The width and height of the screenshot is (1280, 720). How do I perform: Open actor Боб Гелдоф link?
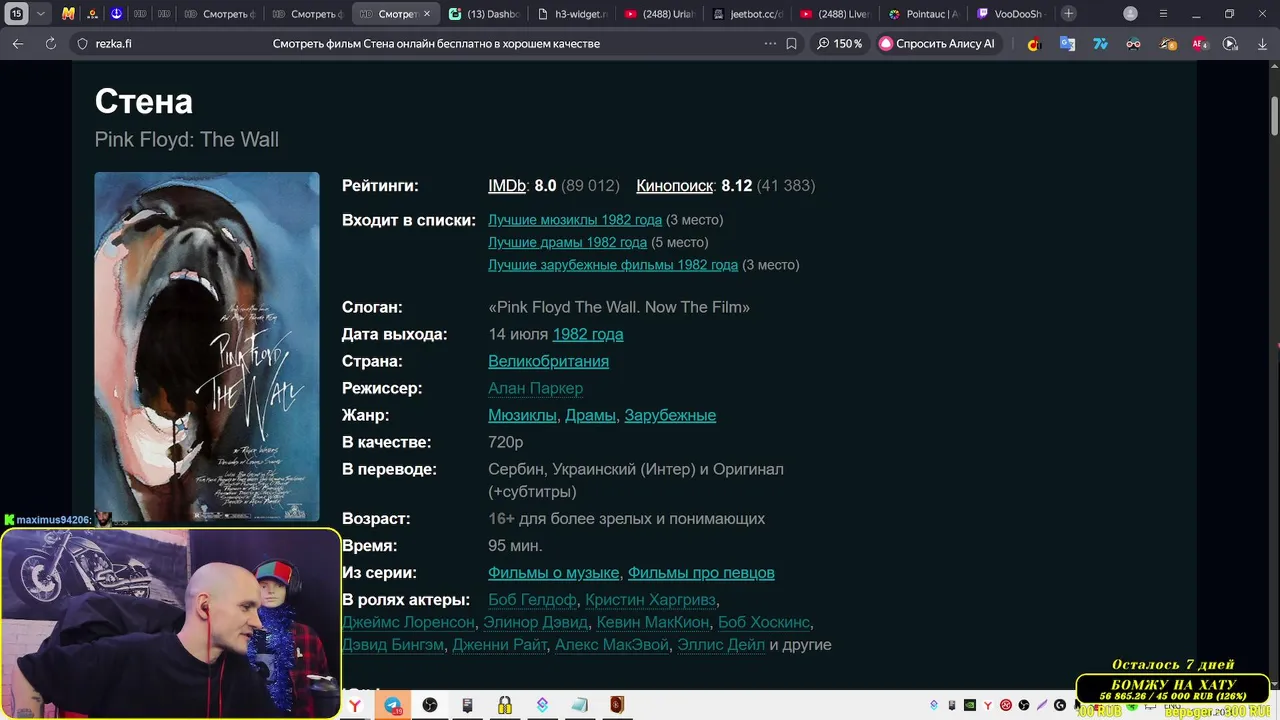pyautogui.click(x=532, y=600)
